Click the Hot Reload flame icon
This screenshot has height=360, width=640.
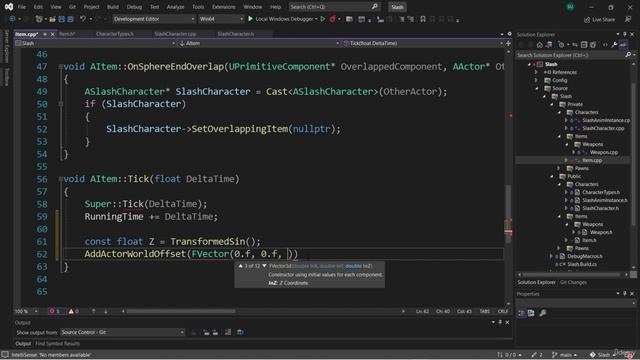(x=333, y=19)
